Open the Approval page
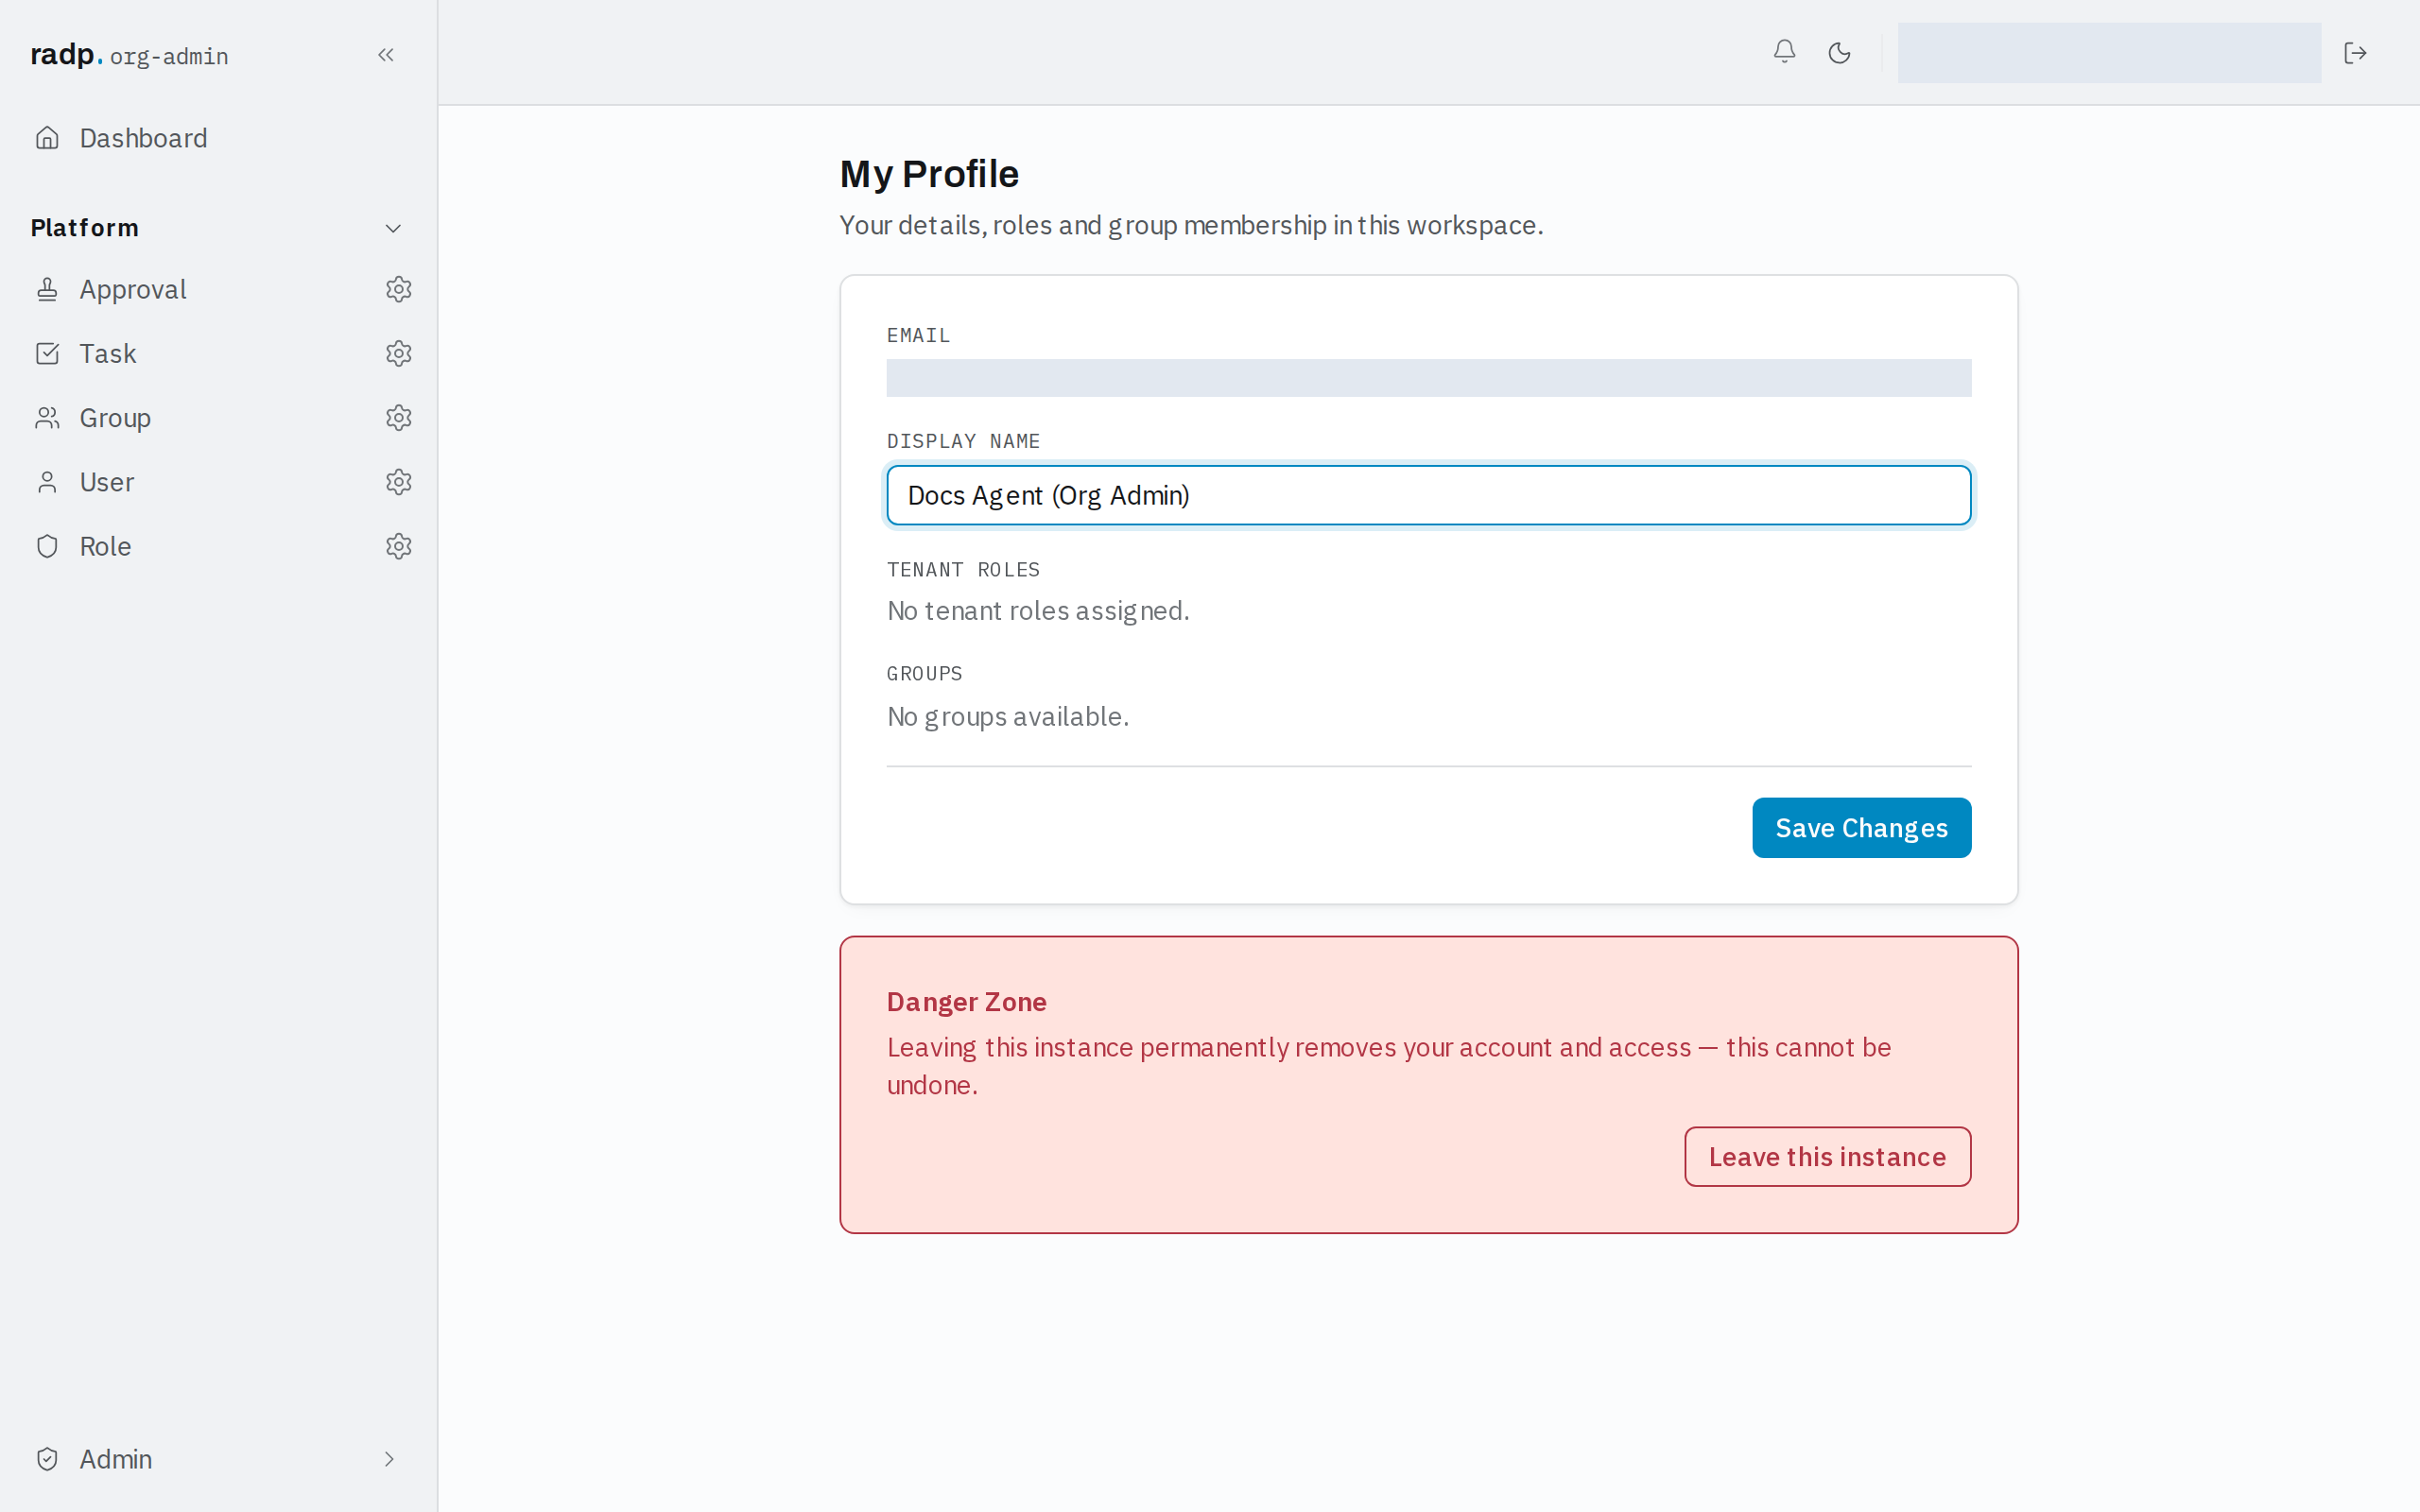Screen dimensions: 2420x1512 (x=132, y=289)
